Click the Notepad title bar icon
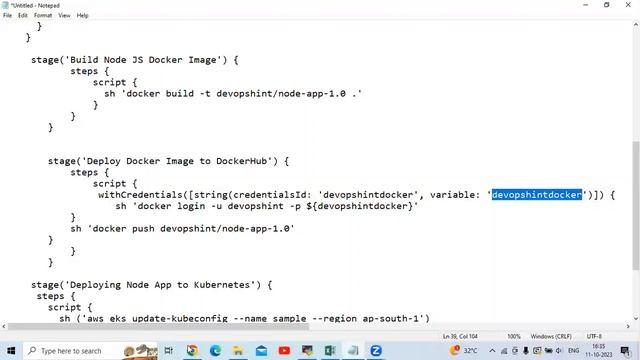Viewport: 640px width, 360px height. (x=5, y=5)
